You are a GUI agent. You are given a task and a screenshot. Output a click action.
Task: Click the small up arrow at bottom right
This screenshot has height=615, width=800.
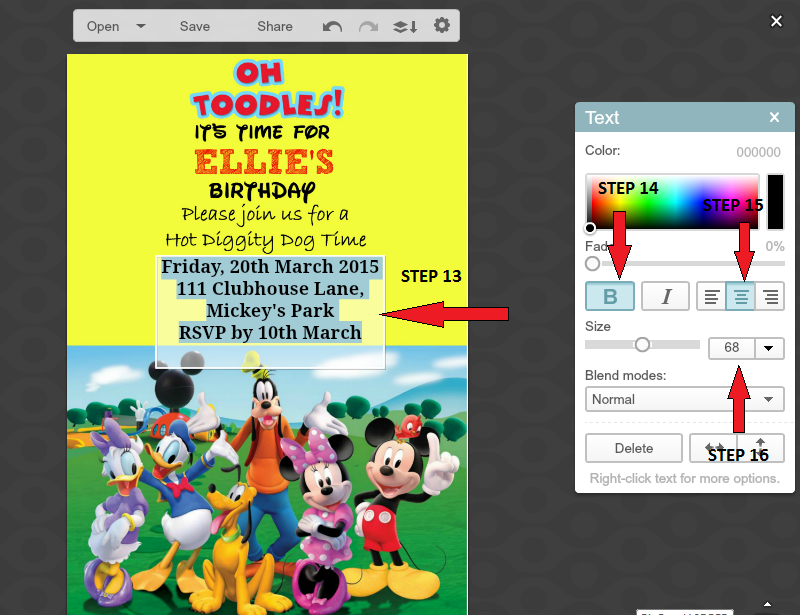coord(767,604)
